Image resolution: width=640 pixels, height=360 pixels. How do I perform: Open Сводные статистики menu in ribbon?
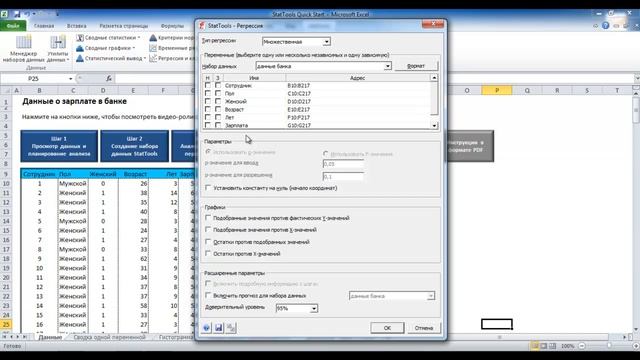[x=108, y=38]
